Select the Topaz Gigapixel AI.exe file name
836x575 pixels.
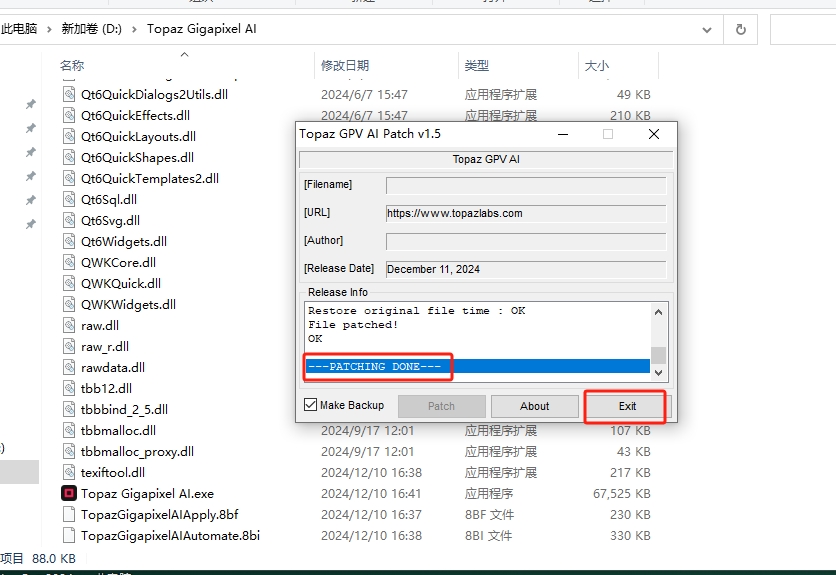pos(147,494)
